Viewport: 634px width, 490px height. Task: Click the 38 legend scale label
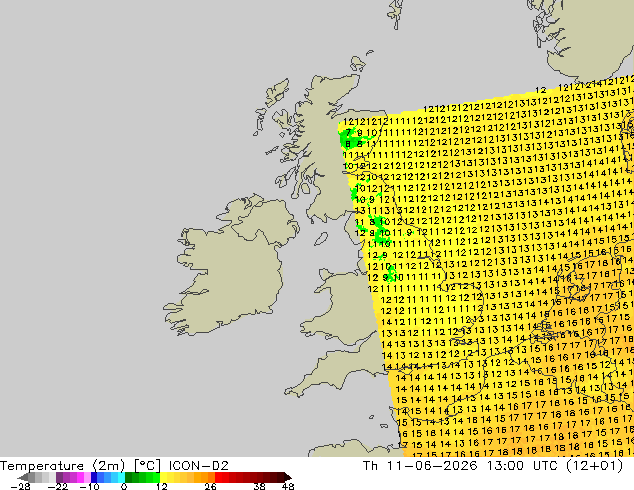coord(260,486)
